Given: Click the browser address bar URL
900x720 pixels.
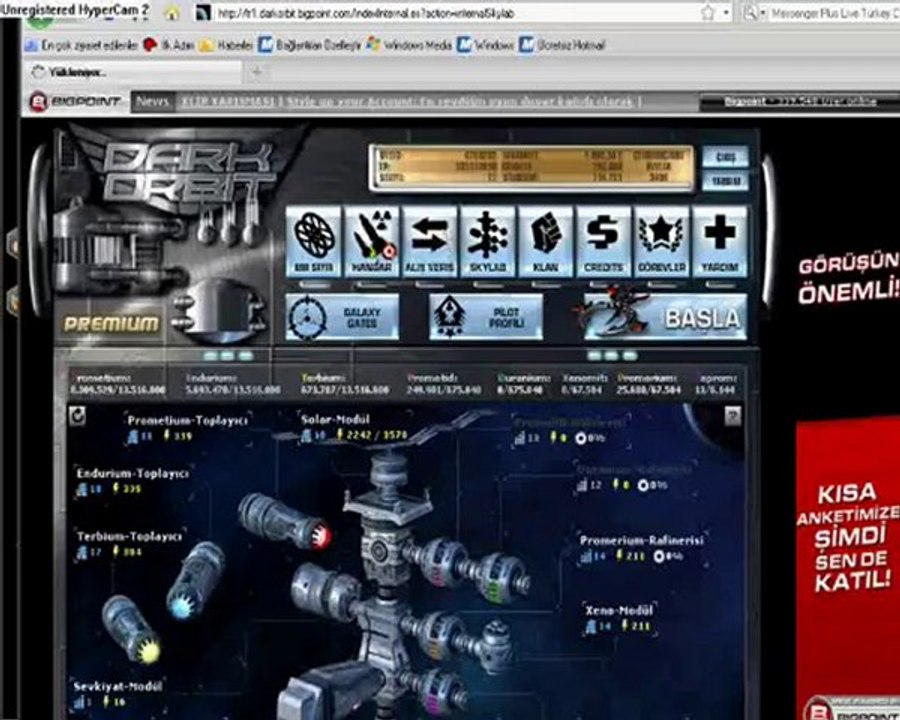Looking at the screenshot, I should (365, 13).
